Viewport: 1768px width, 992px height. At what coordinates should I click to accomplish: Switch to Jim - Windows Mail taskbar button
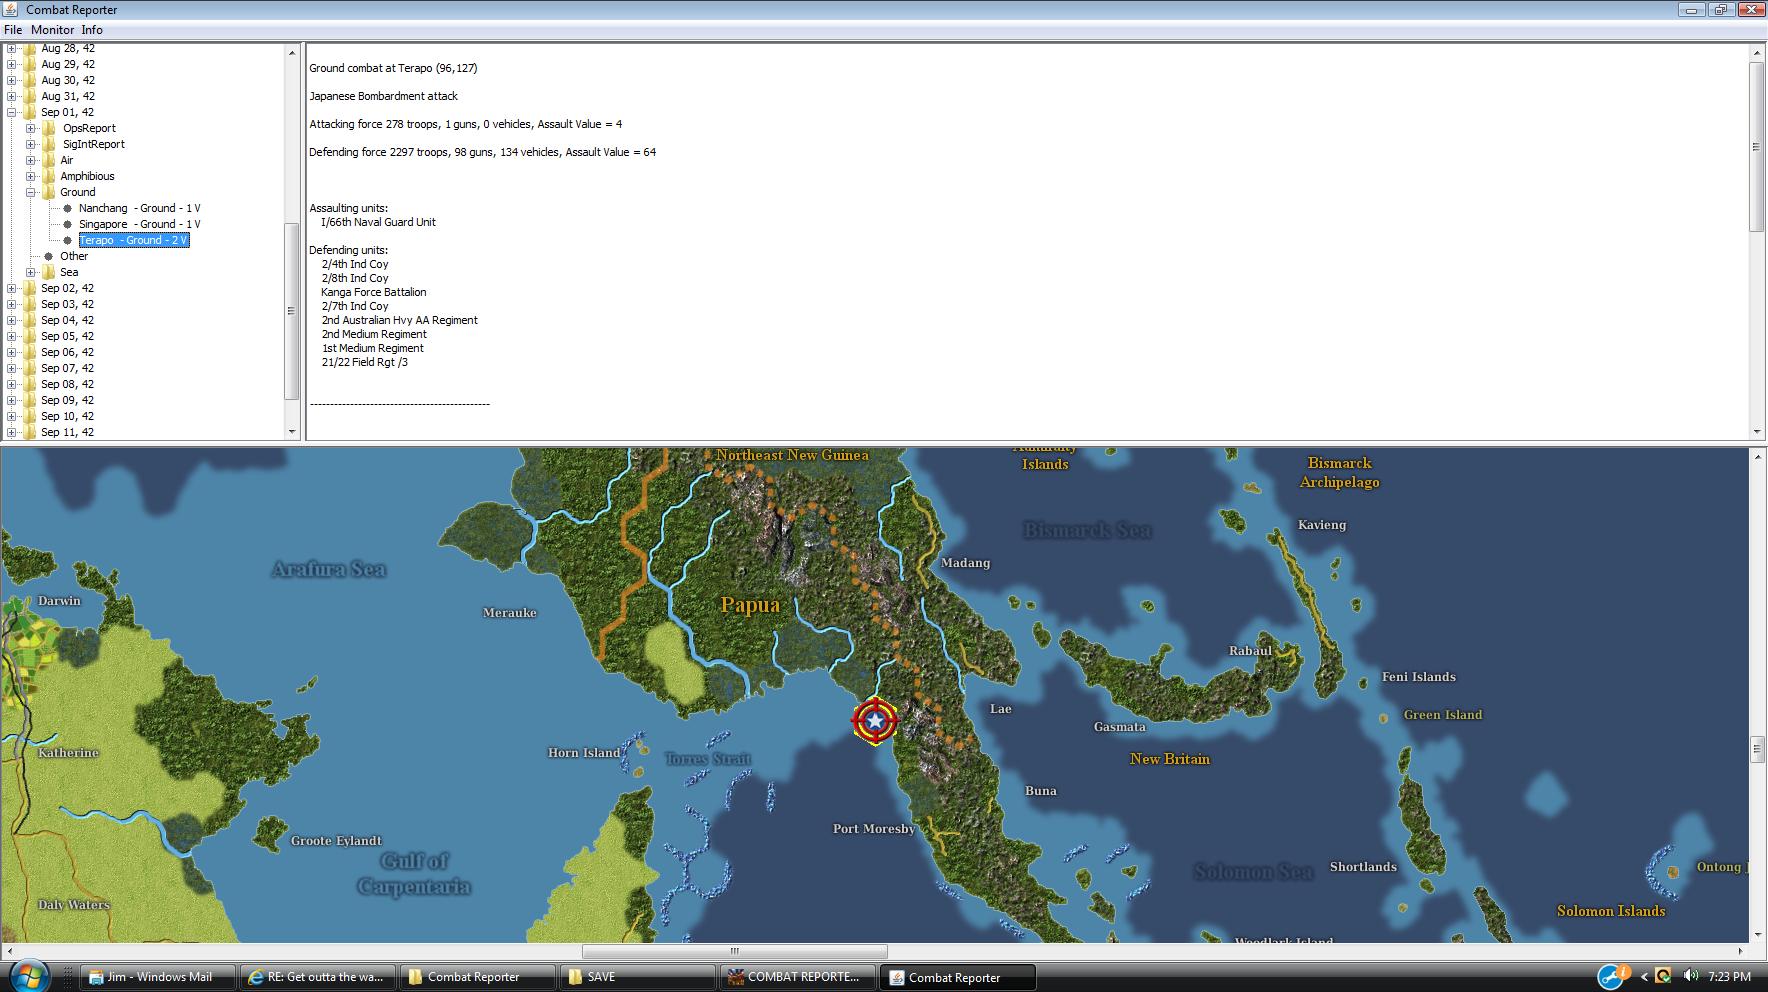tap(159, 977)
